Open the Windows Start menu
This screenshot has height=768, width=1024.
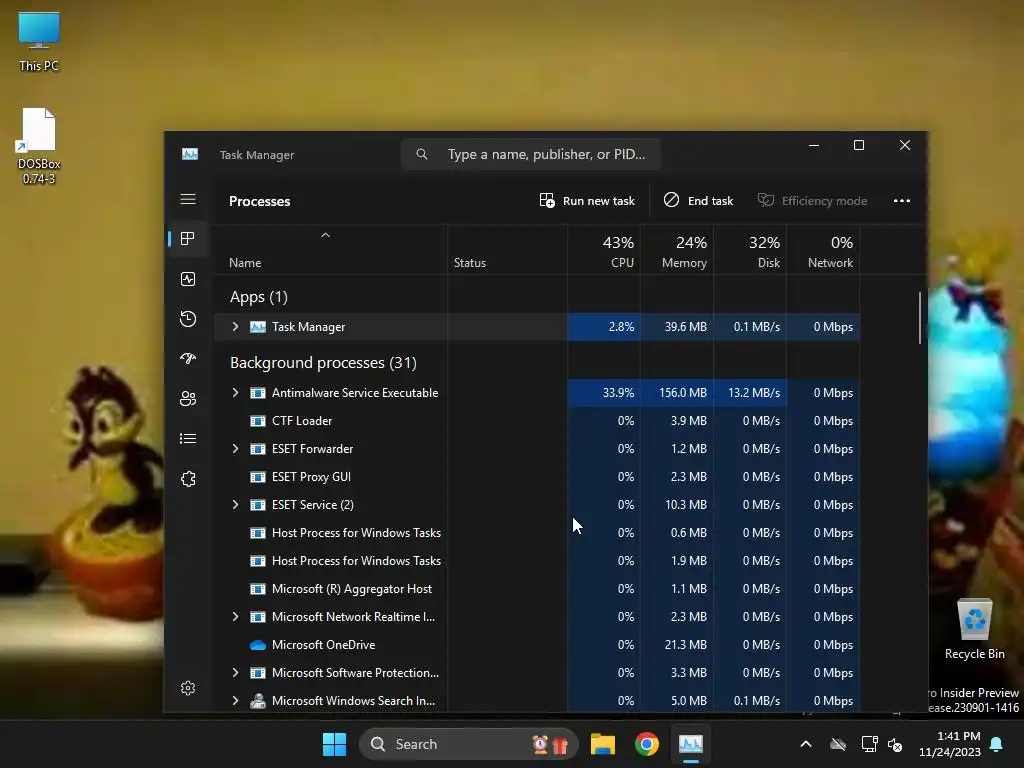[x=334, y=744]
